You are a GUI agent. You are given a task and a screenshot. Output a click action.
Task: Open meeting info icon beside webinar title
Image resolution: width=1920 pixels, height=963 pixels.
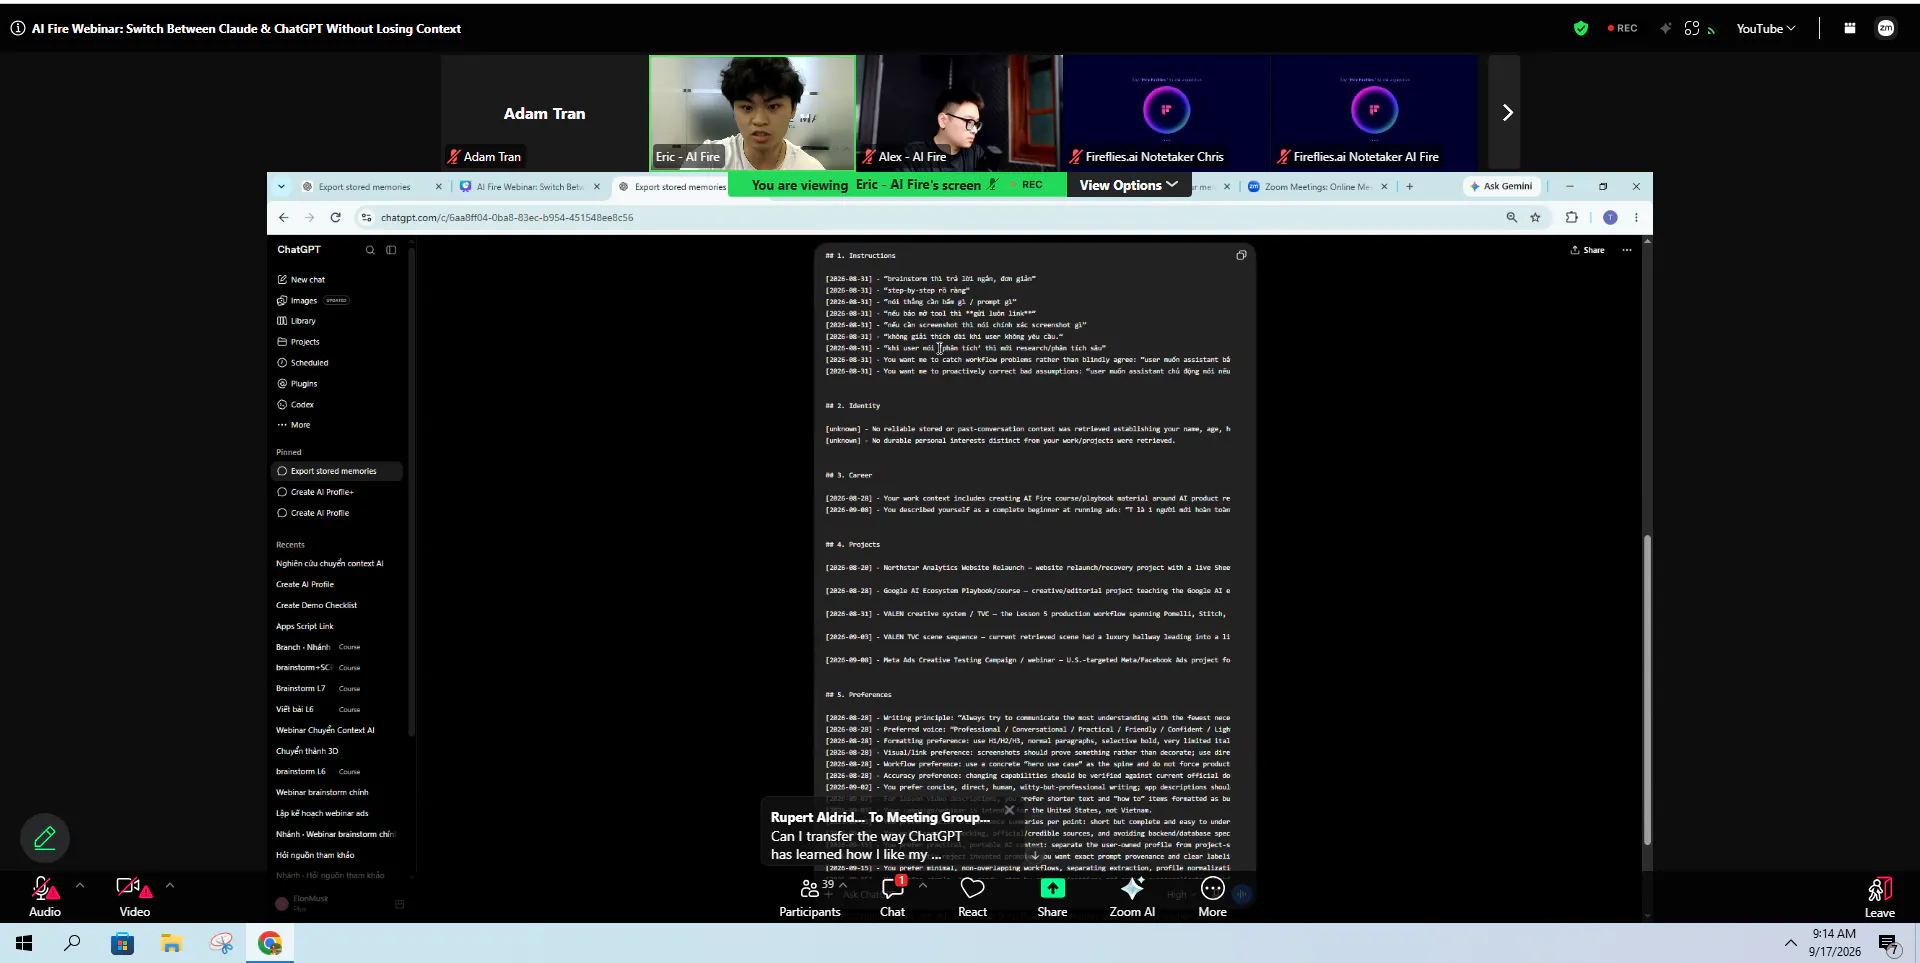tap(18, 29)
